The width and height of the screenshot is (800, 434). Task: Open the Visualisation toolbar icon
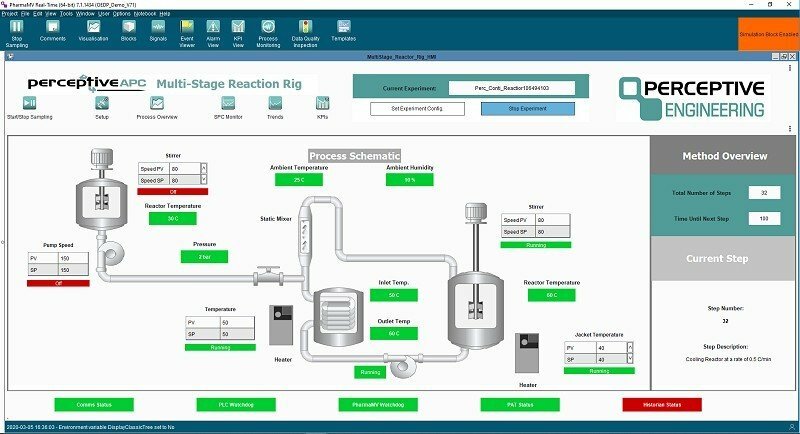point(93,31)
